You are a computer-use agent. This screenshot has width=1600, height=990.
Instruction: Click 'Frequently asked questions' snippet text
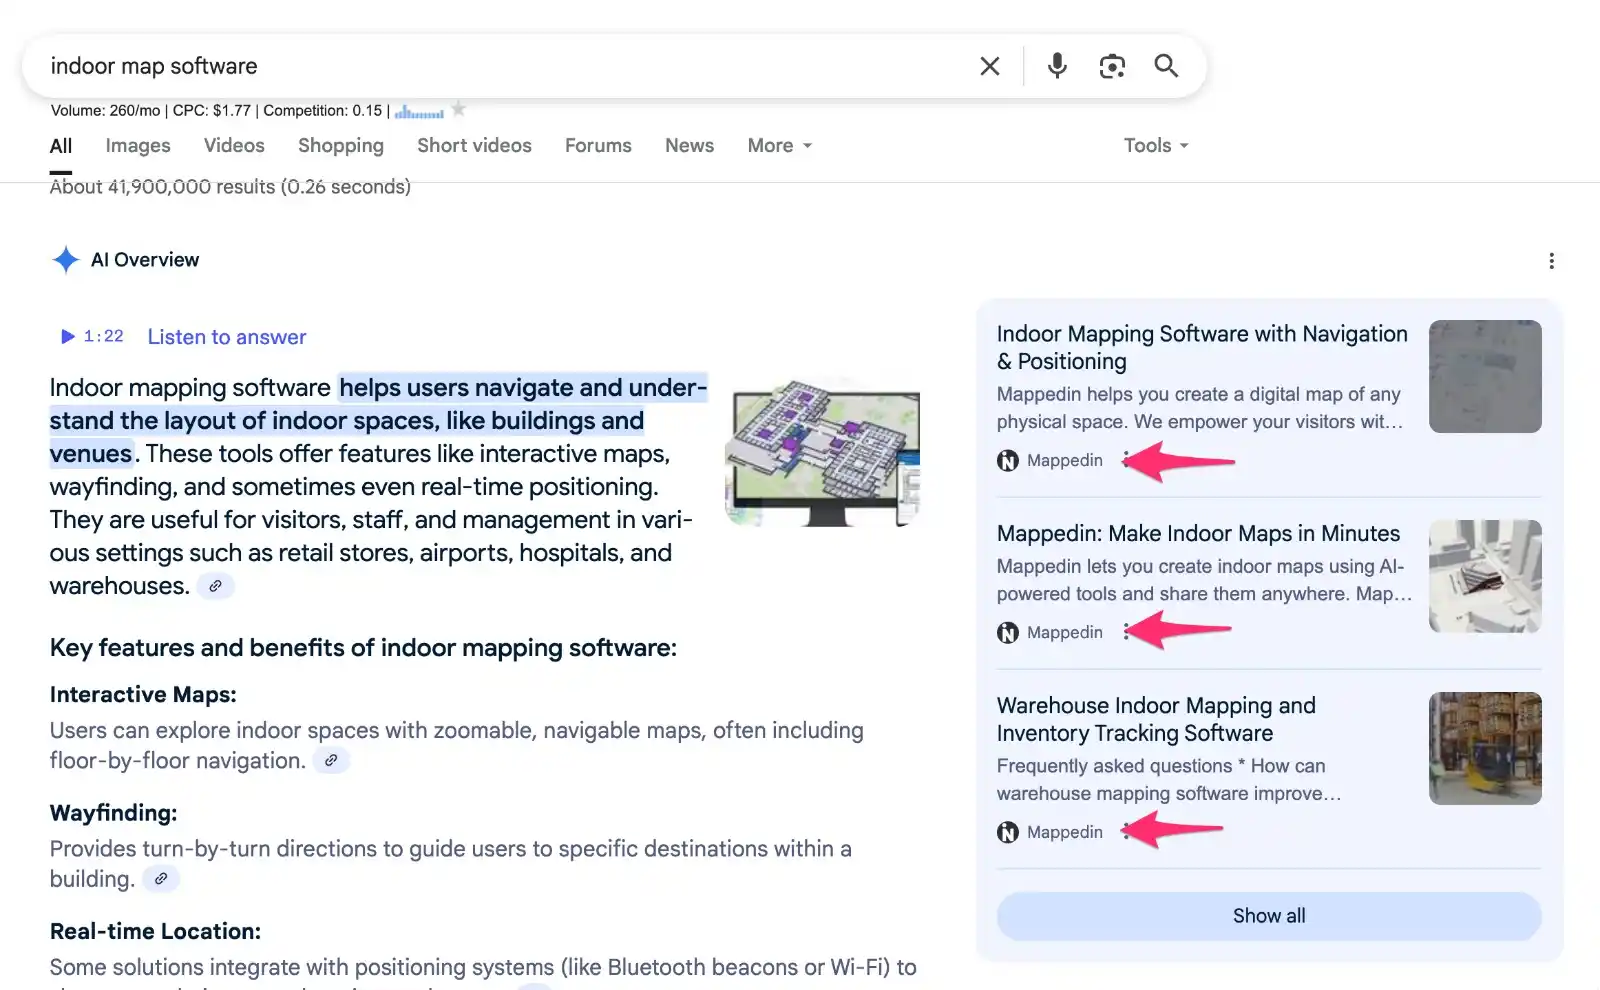(1168, 780)
